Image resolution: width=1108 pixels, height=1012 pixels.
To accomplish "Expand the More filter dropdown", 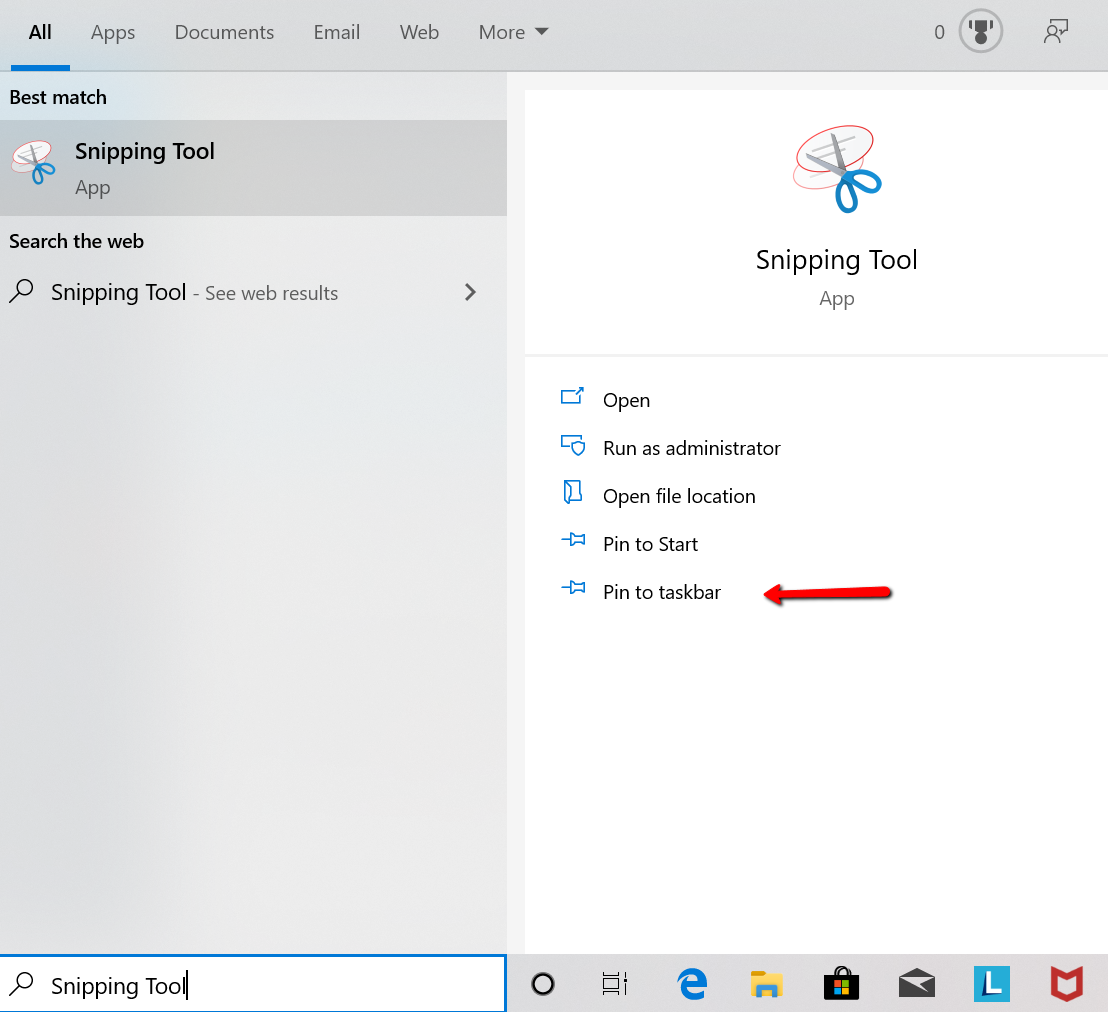I will point(513,32).
